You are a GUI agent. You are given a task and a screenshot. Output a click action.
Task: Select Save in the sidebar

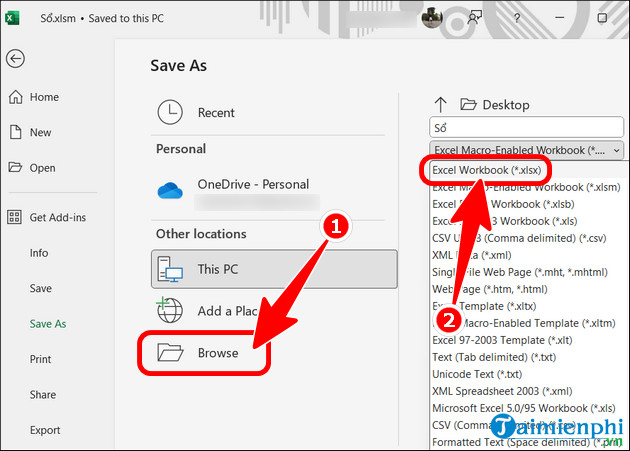click(x=41, y=288)
